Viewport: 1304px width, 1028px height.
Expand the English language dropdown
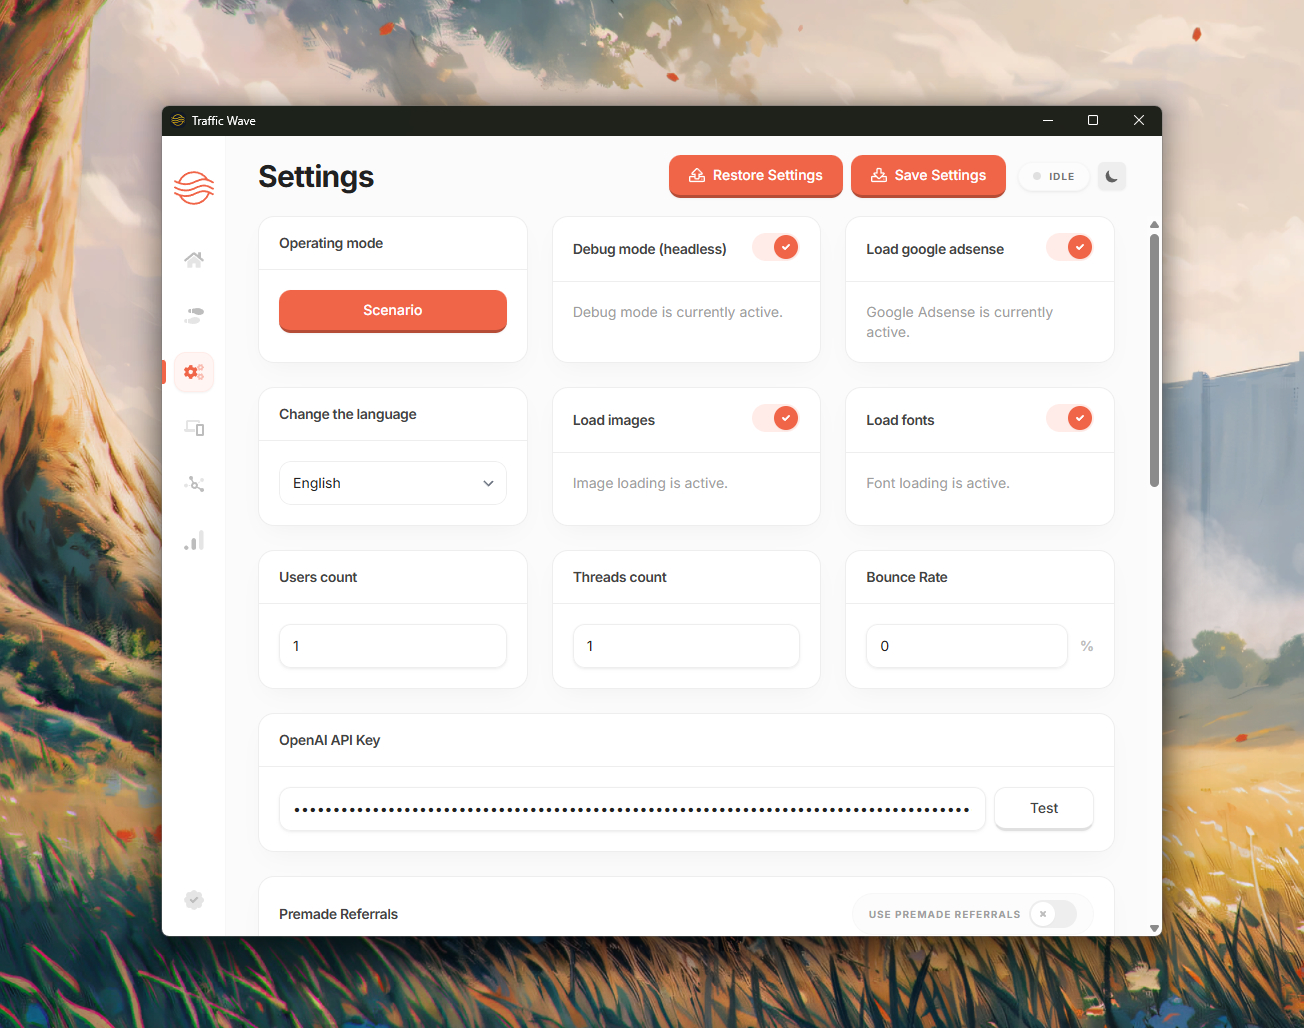392,483
